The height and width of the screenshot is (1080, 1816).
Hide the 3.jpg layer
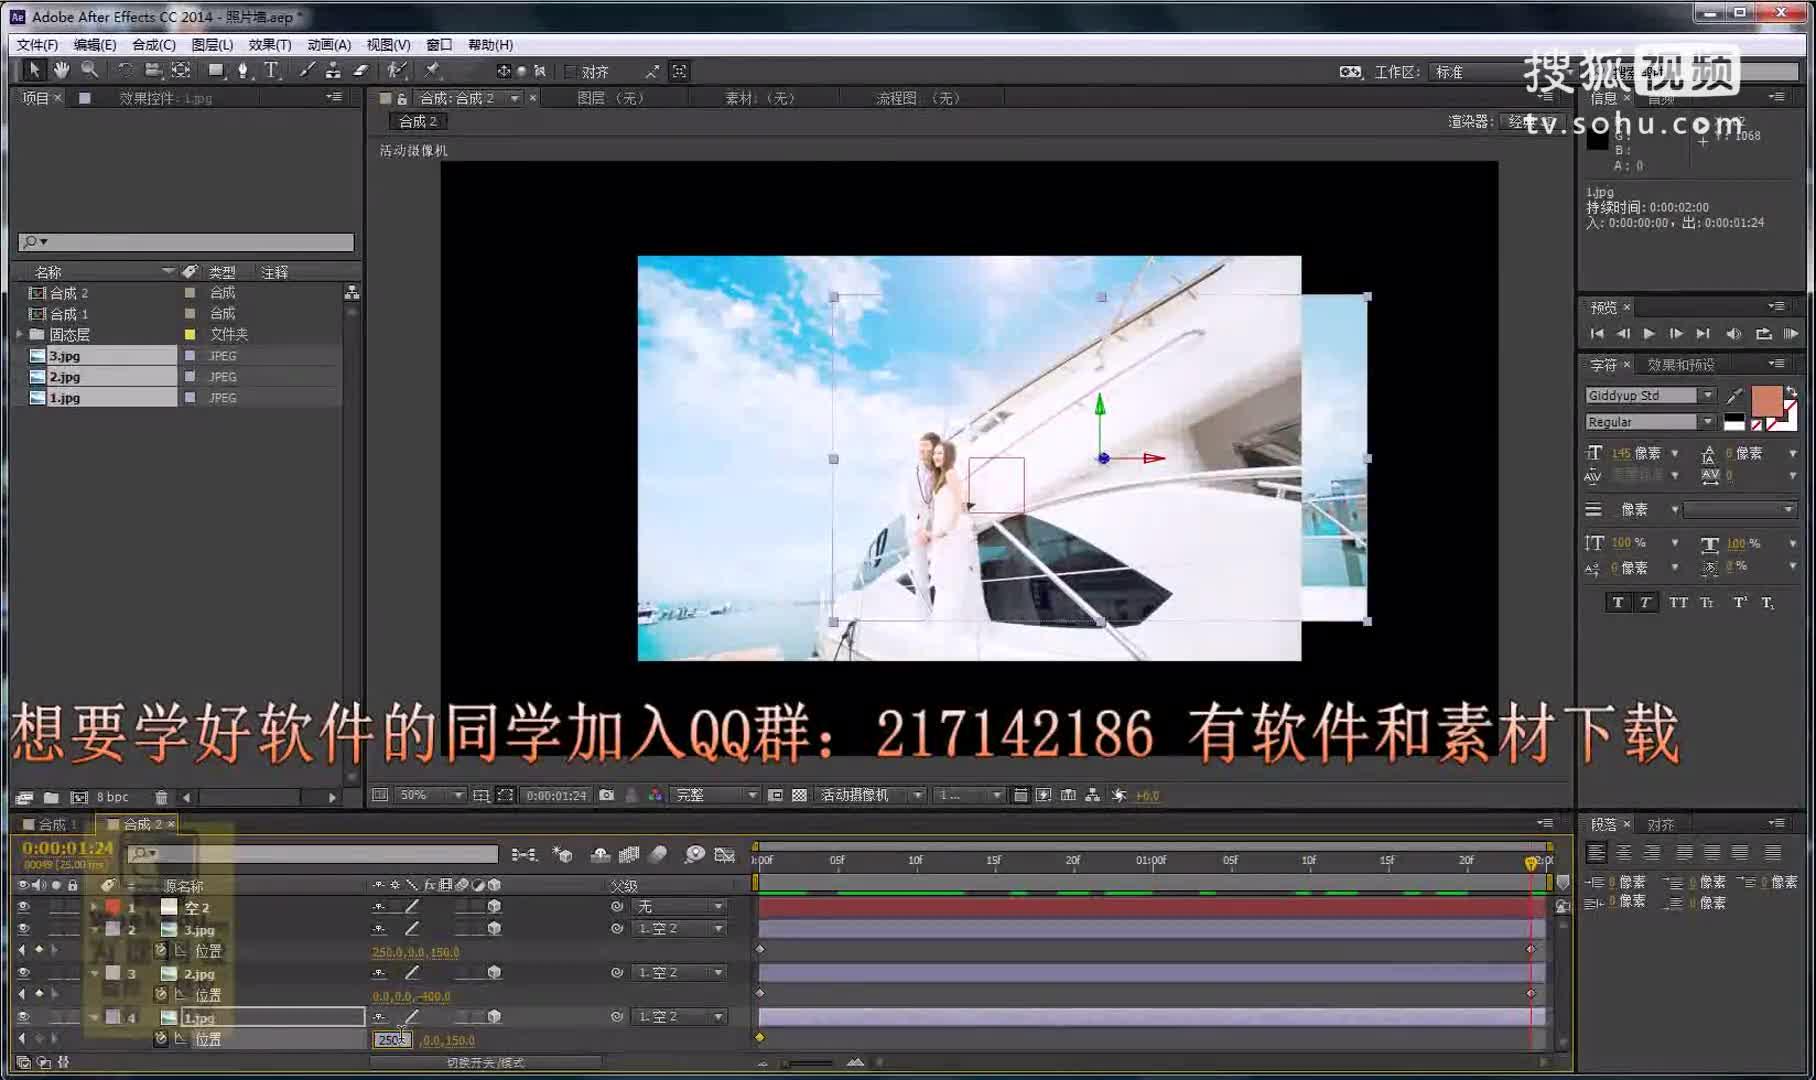tap(24, 928)
